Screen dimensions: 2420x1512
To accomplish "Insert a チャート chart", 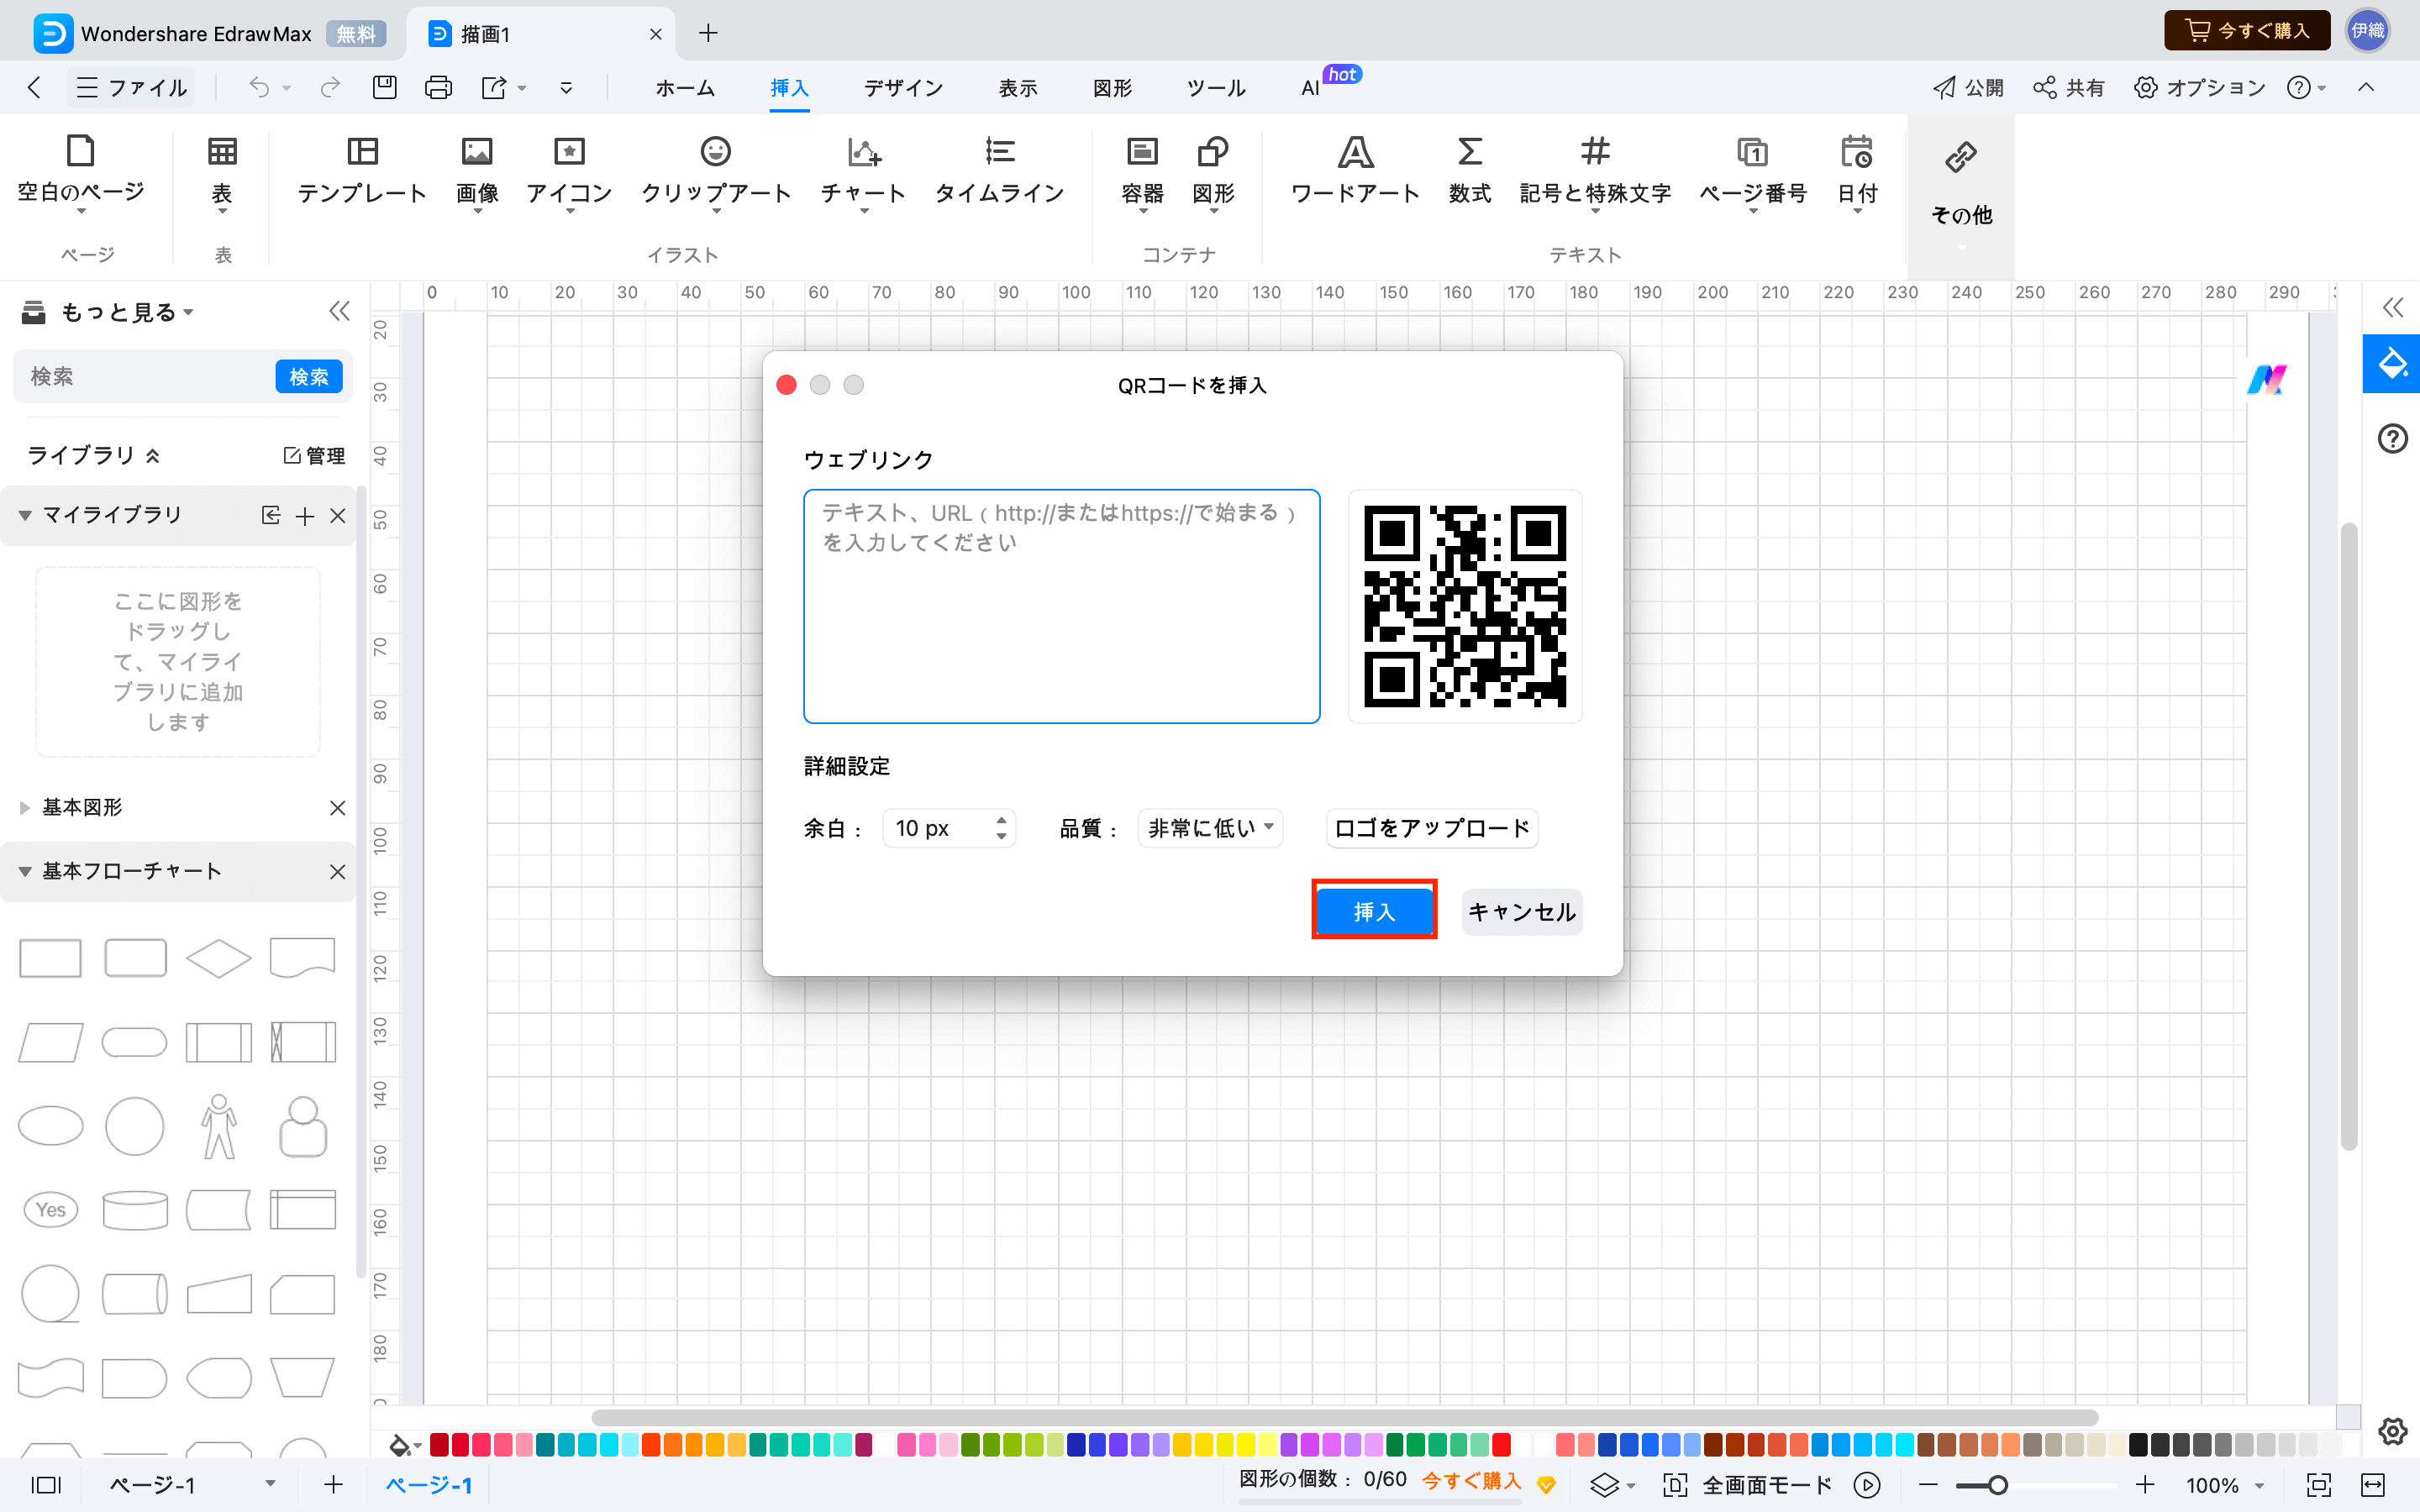I will [x=863, y=172].
